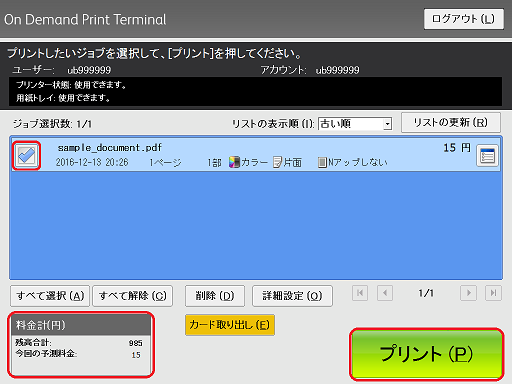This screenshot has height=384, width=512.
Task: Open 詳細設定 (O) advanced settings
Action: [x=292, y=296]
